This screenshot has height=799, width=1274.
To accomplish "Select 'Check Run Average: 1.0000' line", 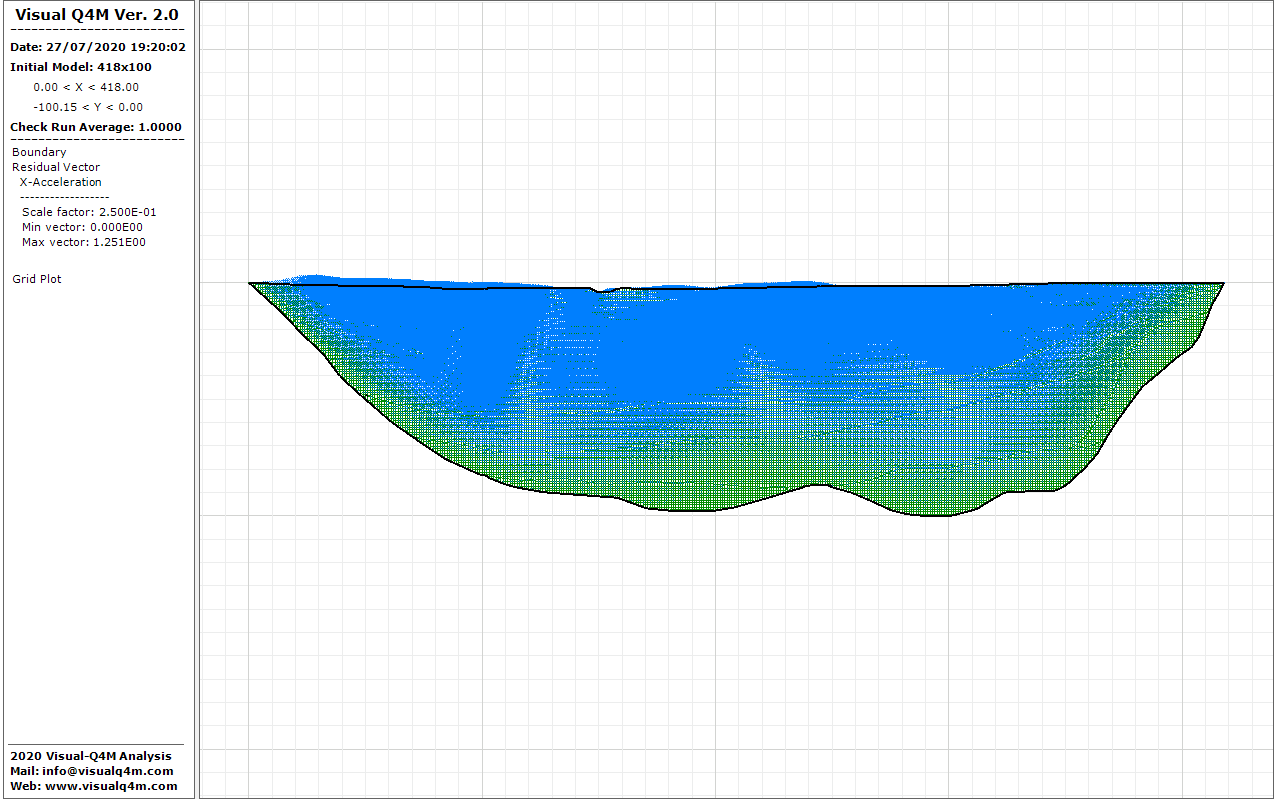I will [x=96, y=127].
